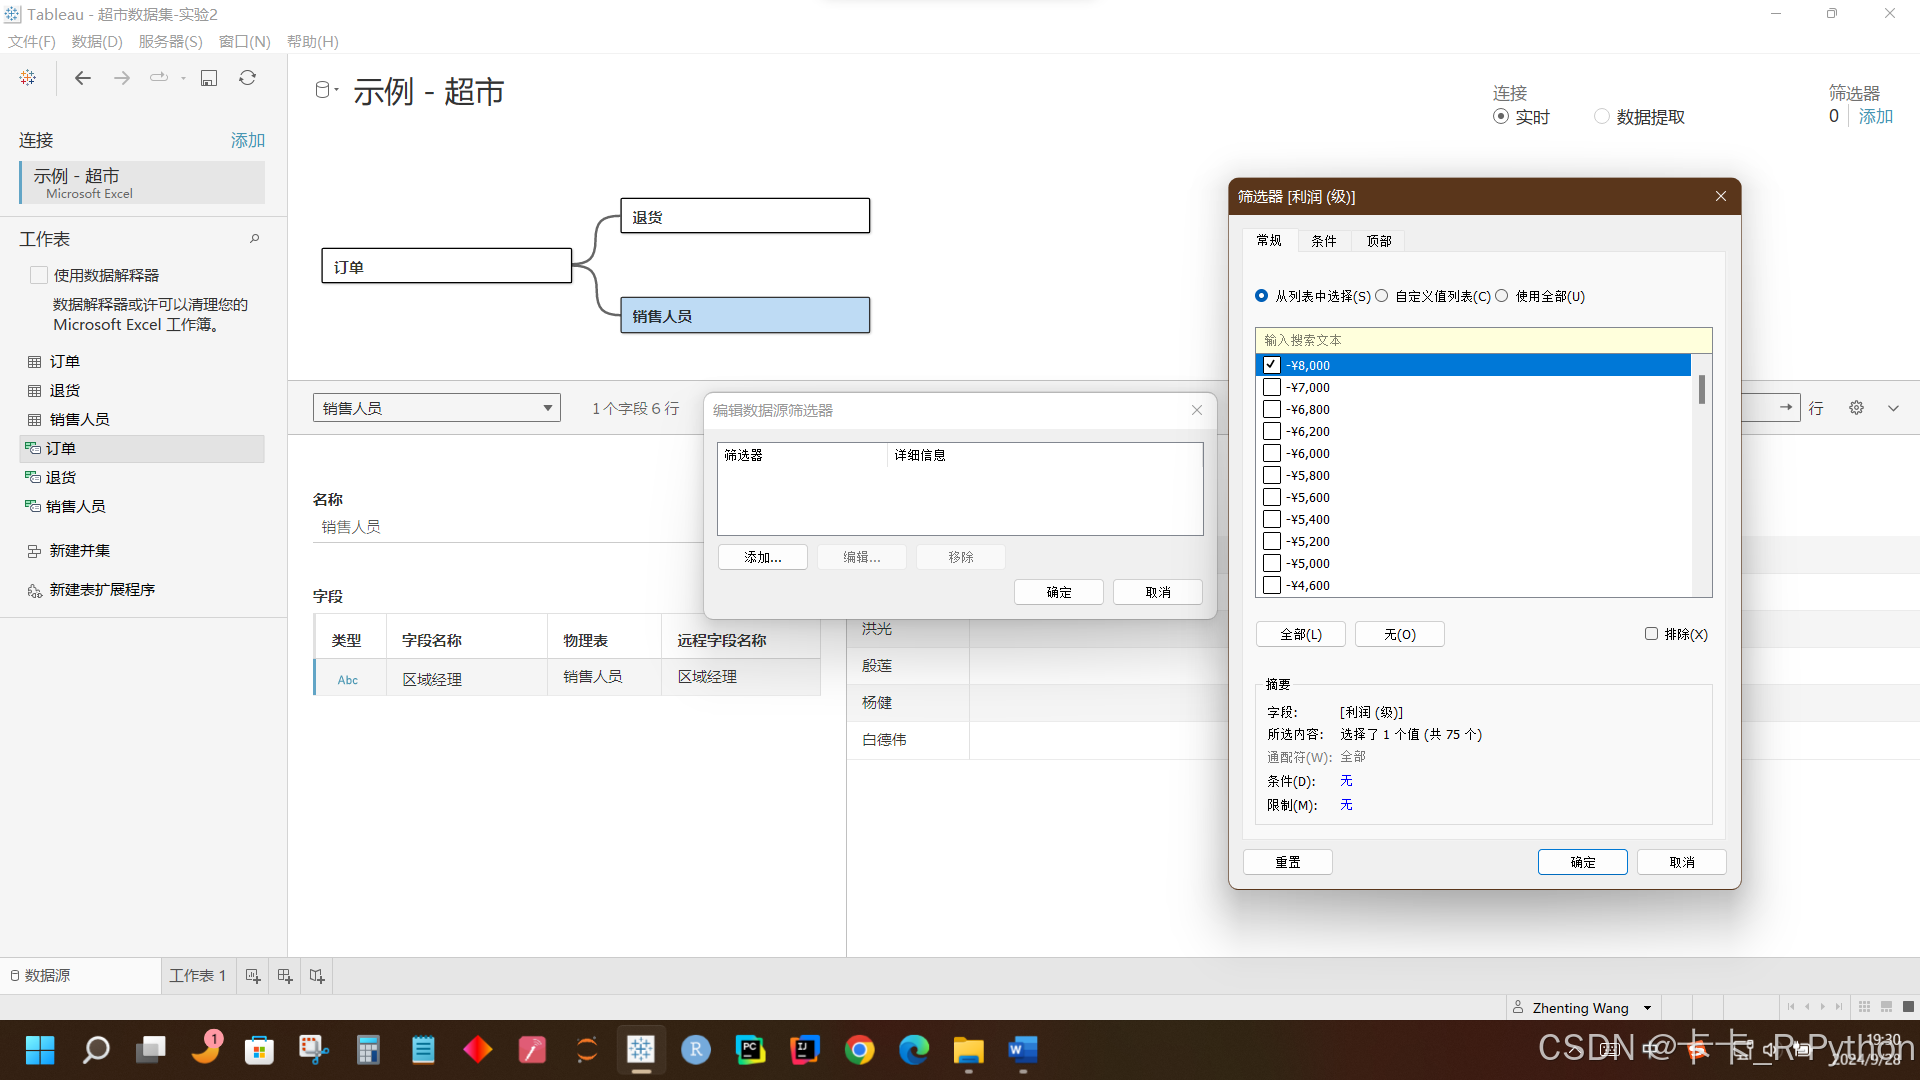Viewport: 1920px width, 1080px height.
Task: Click the new story icon
Action: [x=317, y=976]
